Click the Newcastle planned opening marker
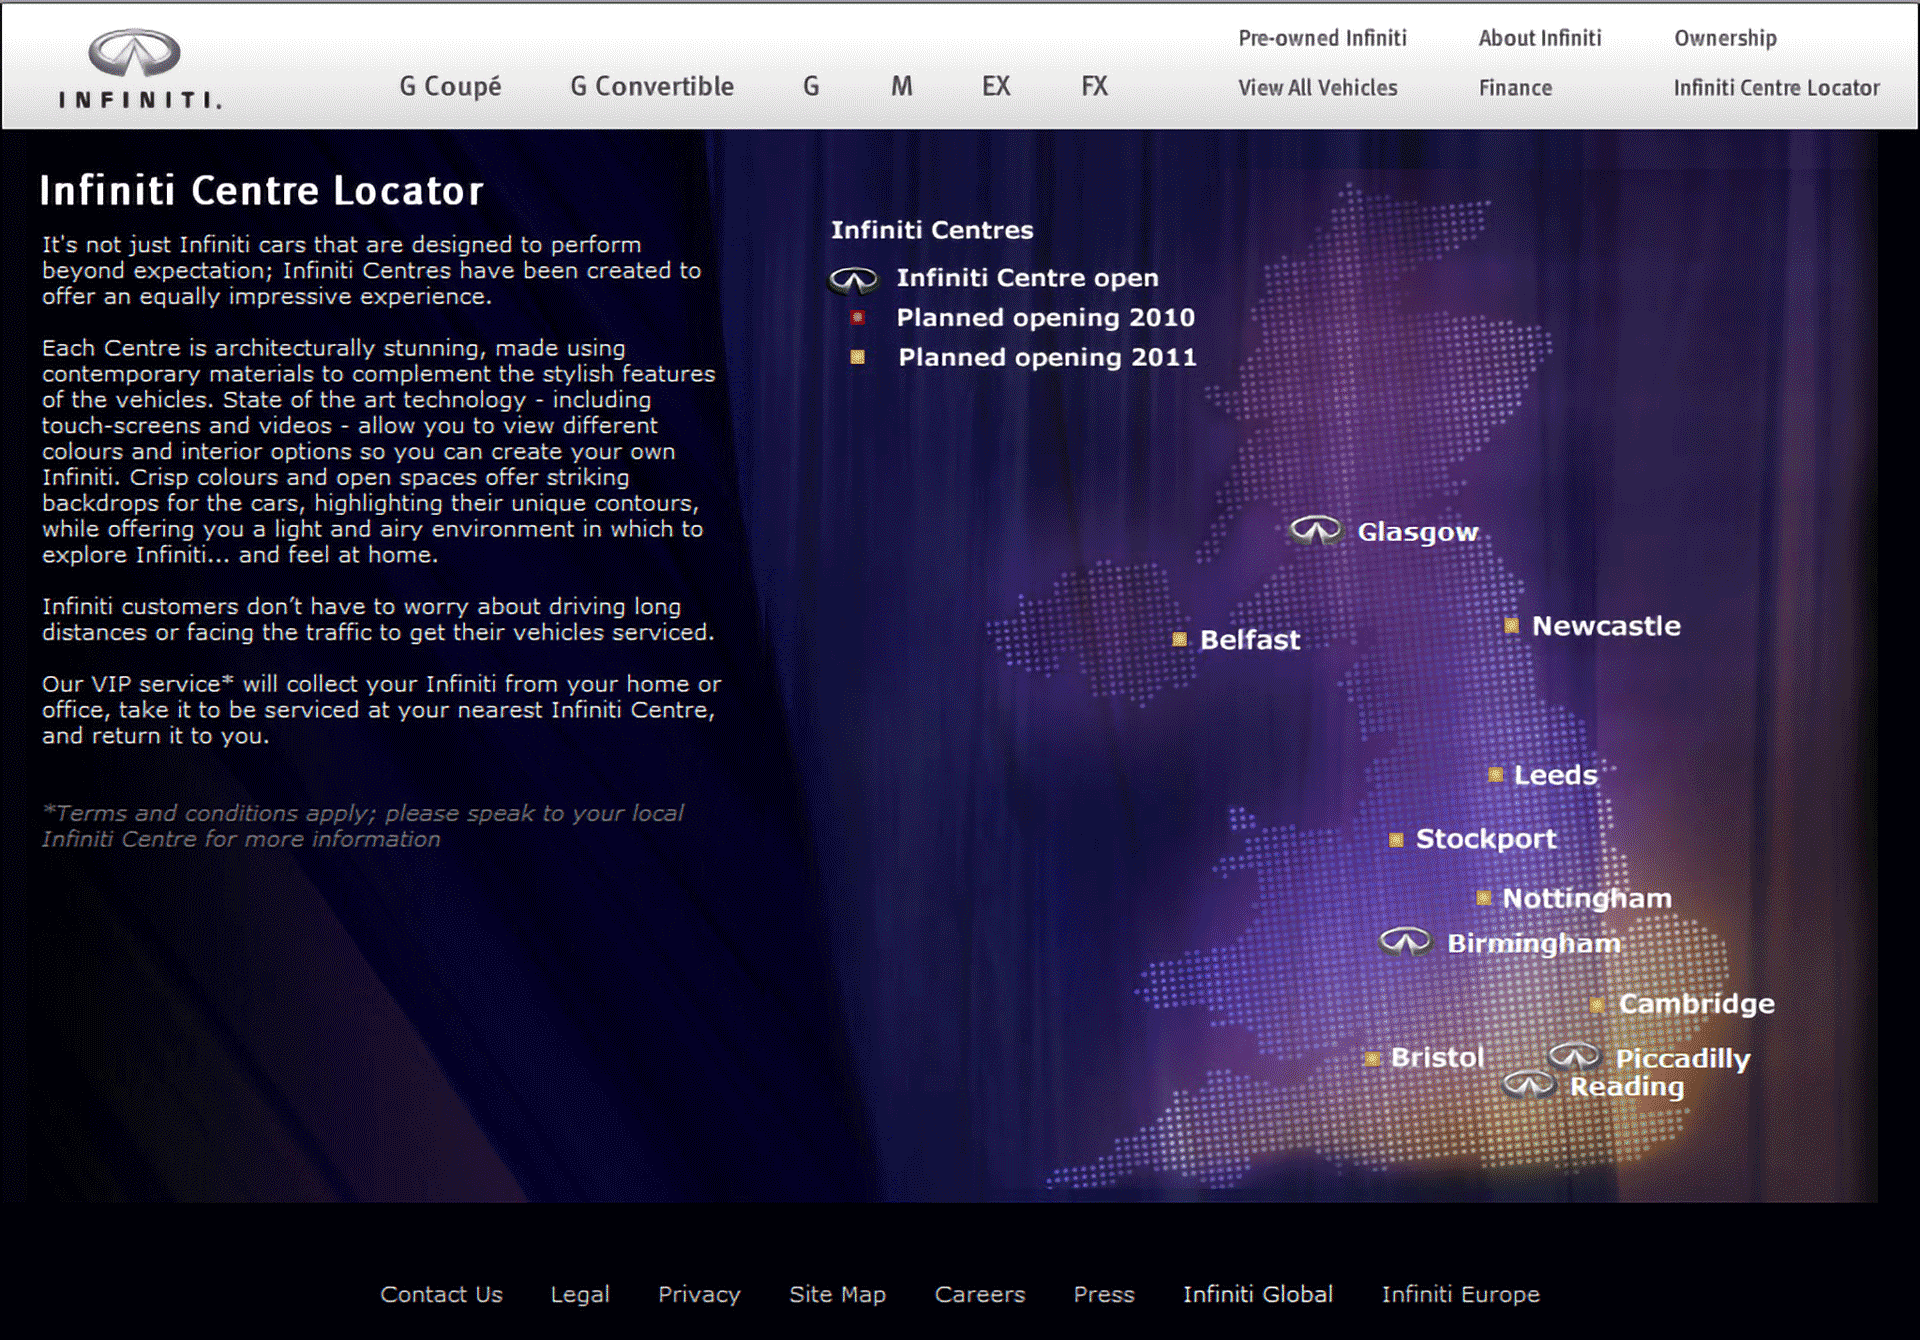The image size is (1920, 1340). pos(1511,625)
